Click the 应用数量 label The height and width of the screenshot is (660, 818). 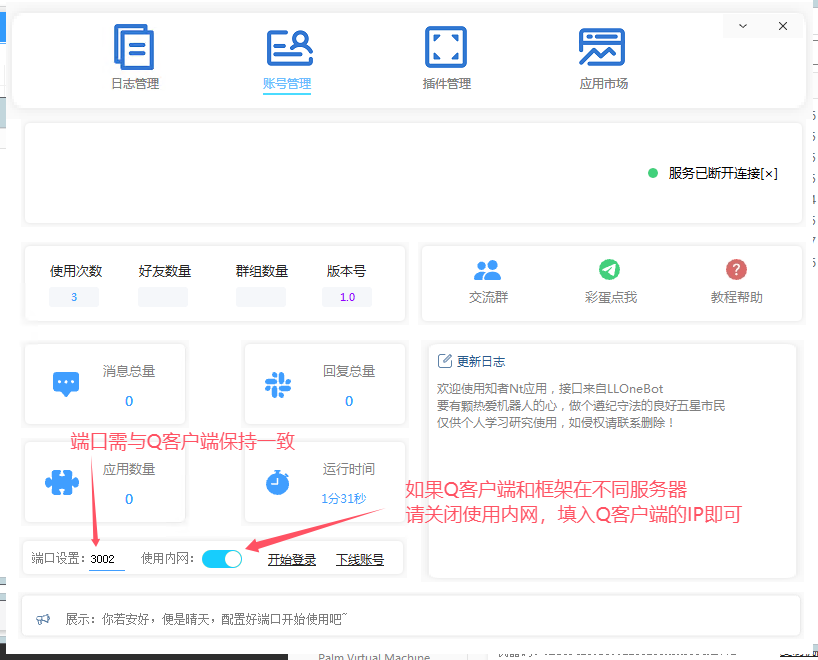129,469
